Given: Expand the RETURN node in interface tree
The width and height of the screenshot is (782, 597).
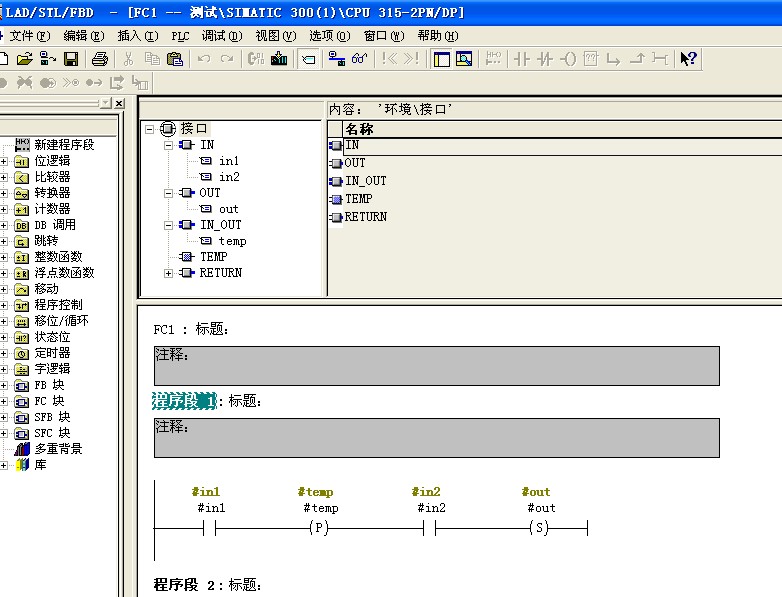Looking at the screenshot, I should [x=168, y=273].
